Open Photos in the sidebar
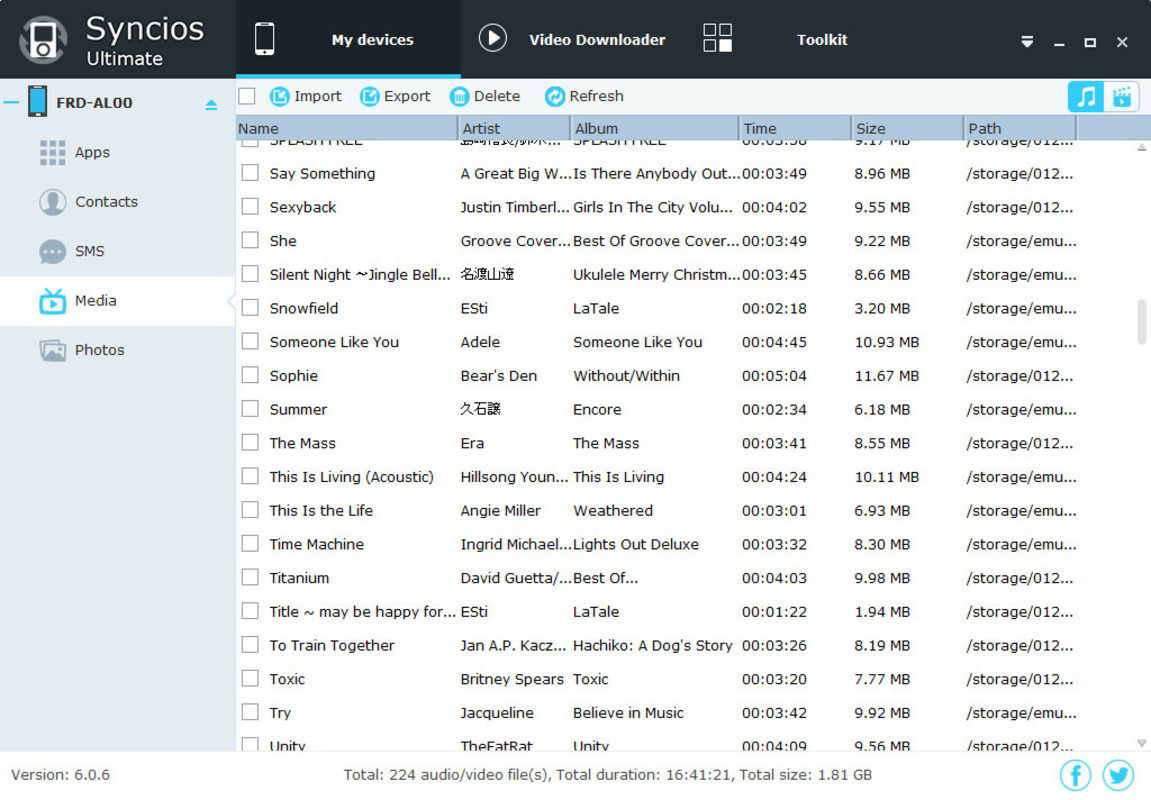The width and height of the screenshot is (1151, 800). 81,350
